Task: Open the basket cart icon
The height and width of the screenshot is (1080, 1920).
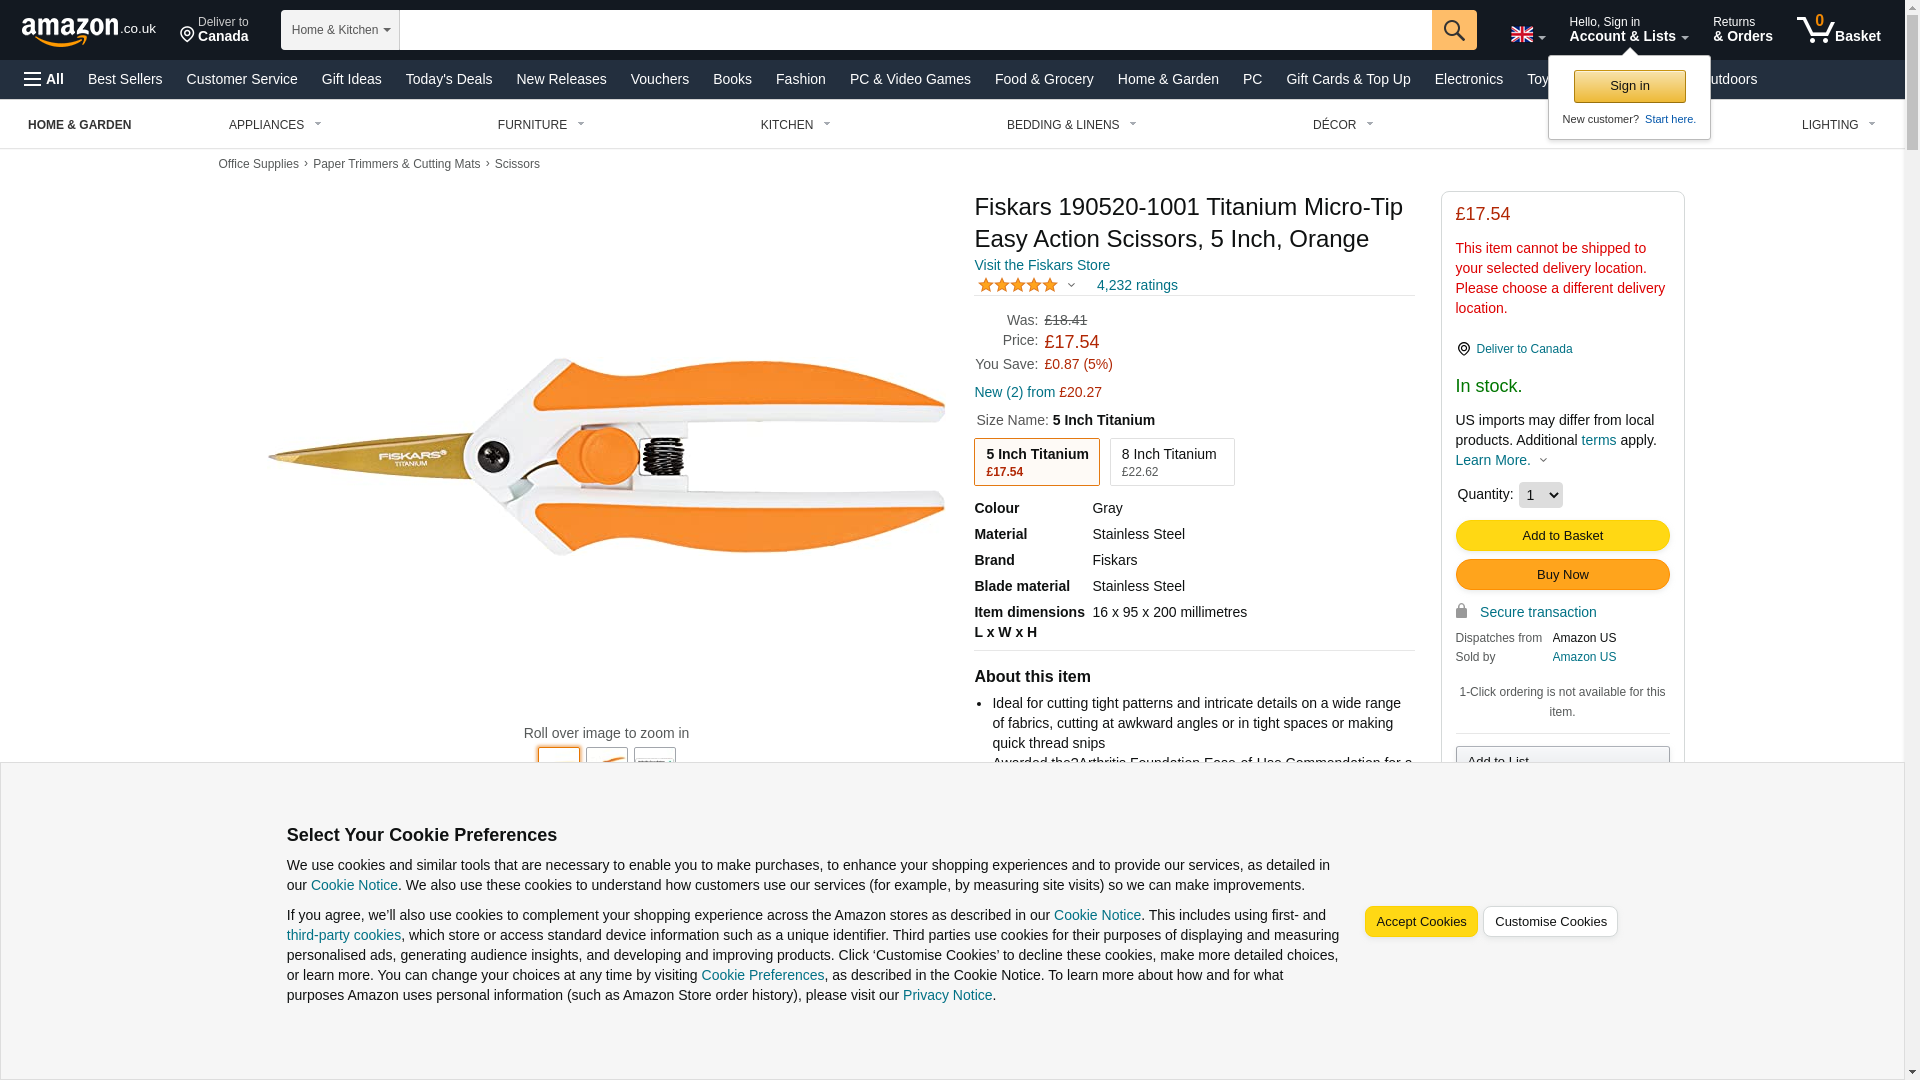Action: pos(1838,30)
